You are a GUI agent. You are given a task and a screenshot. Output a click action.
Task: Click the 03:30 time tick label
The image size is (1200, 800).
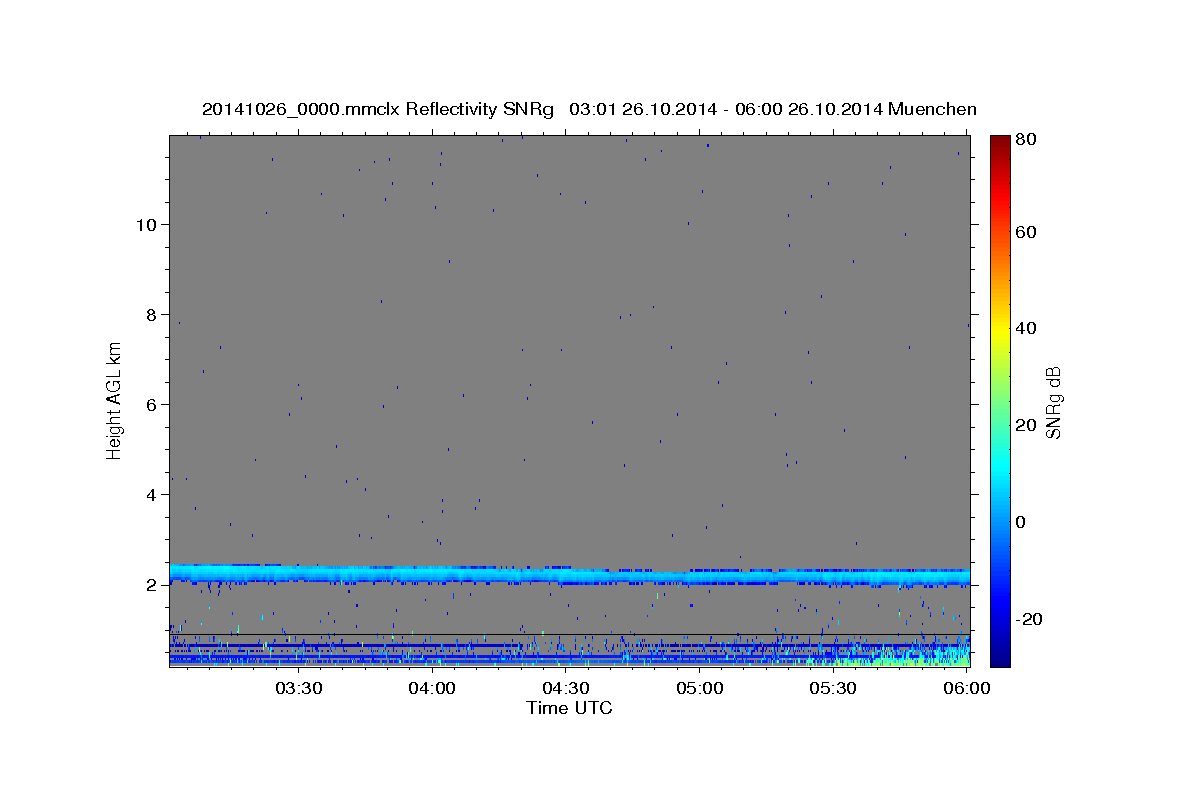299,688
